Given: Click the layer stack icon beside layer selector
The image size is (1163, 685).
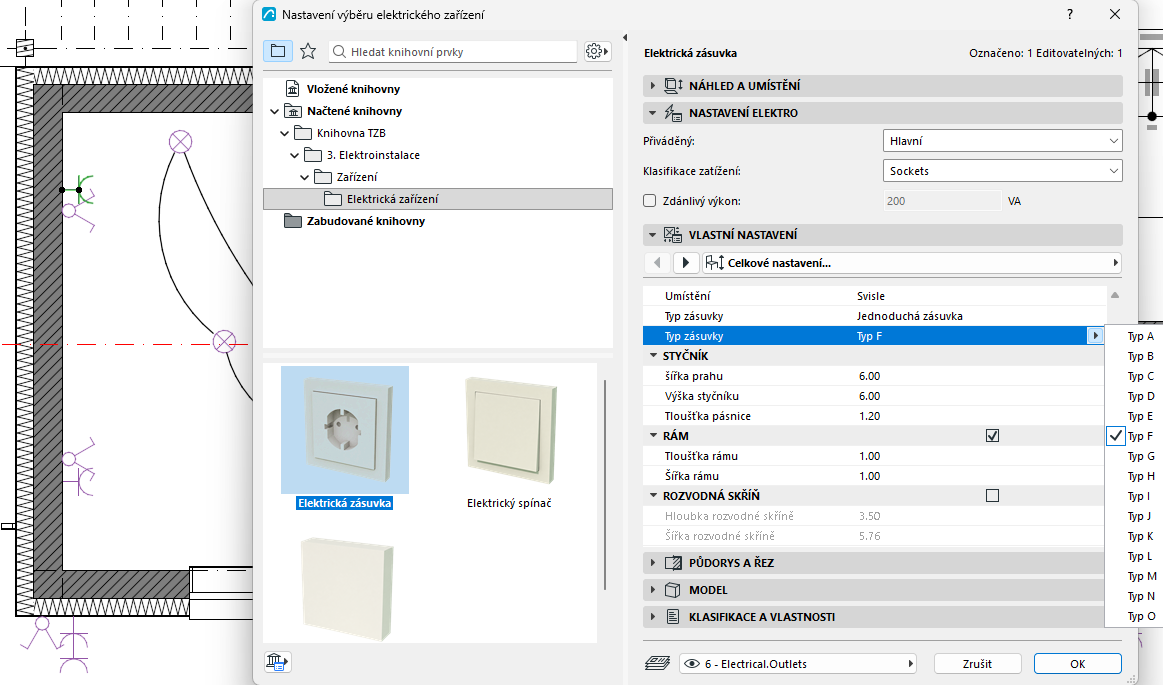Looking at the screenshot, I should coord(658,664).
